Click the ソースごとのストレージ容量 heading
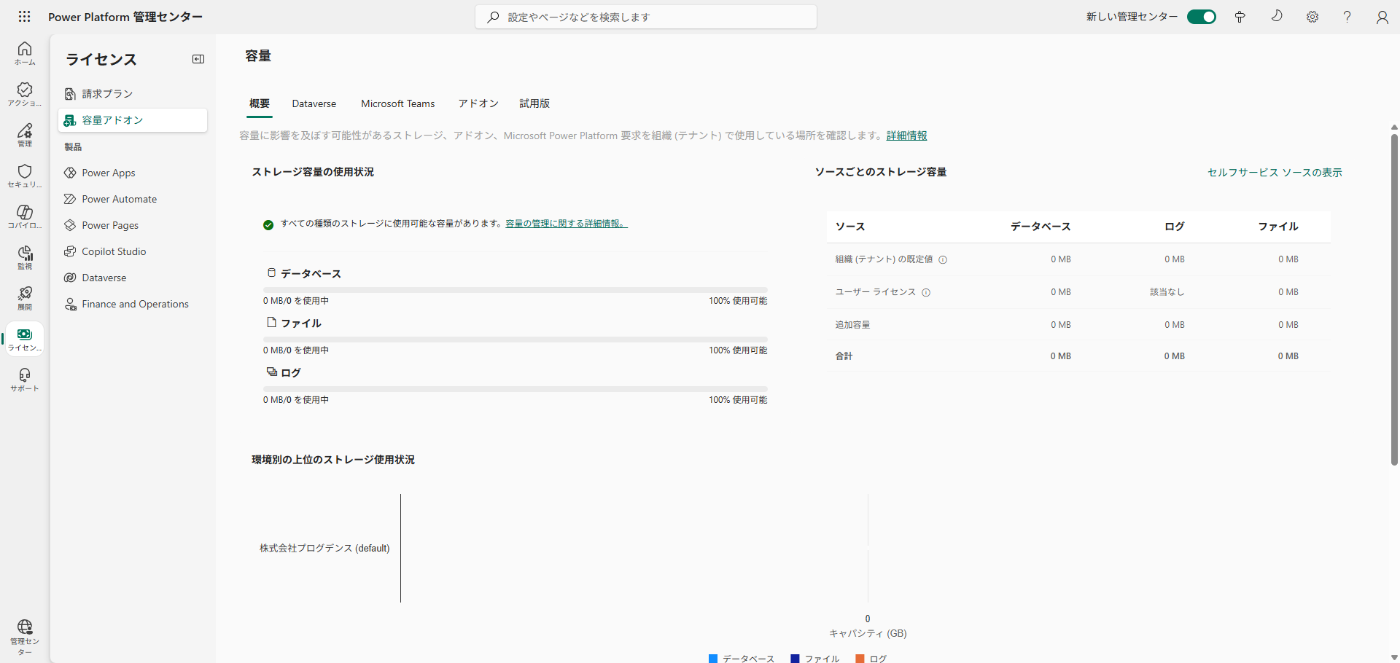1400x663 pixels. click(881, 172)
